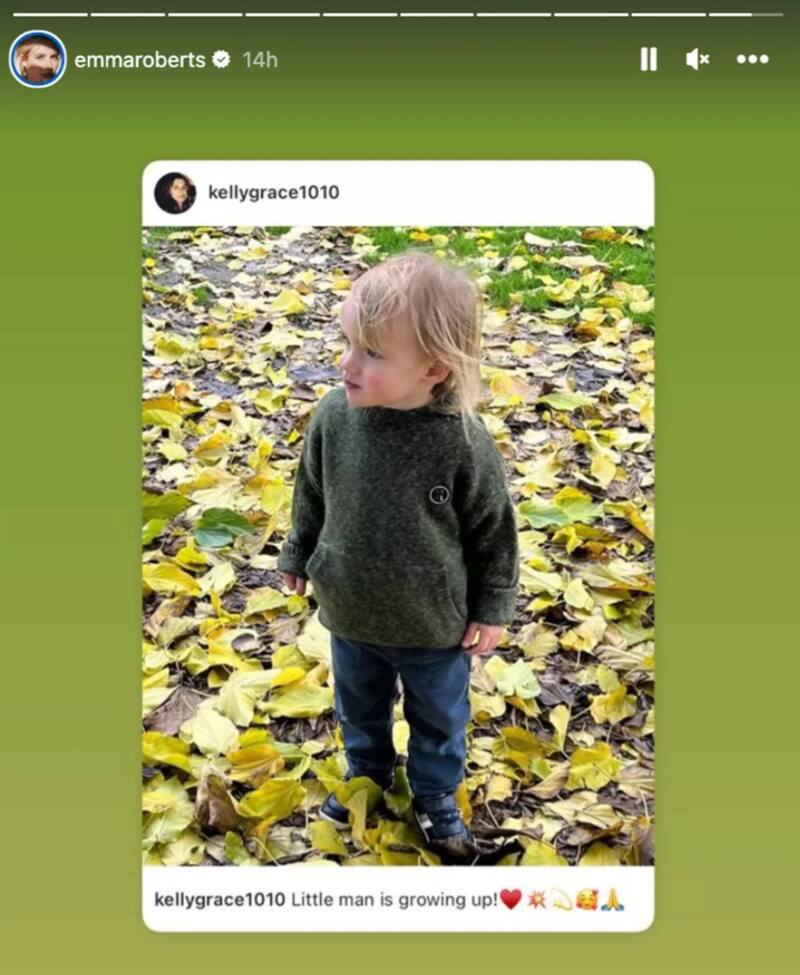Click the emmaroberts username

140,60
